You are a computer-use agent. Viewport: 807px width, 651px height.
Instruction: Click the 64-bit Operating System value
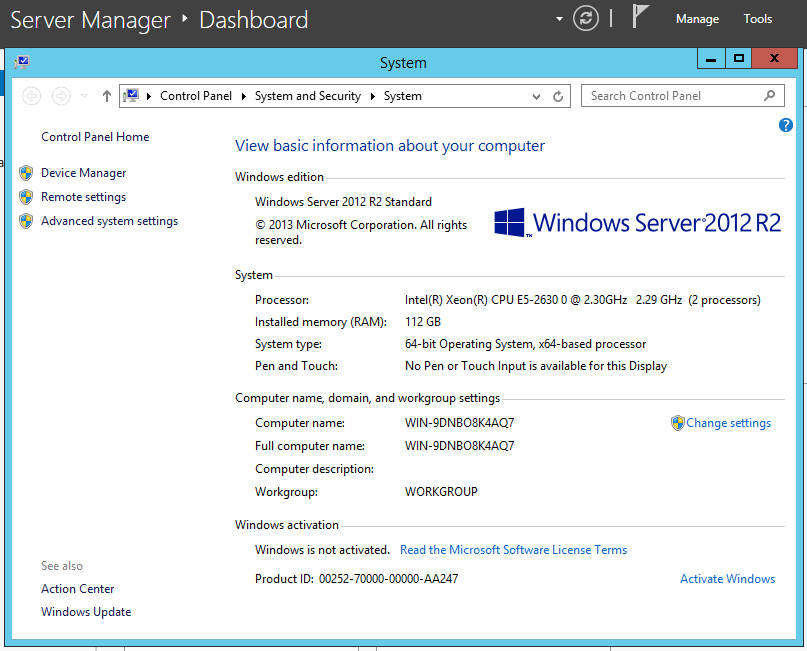(525, 344)
